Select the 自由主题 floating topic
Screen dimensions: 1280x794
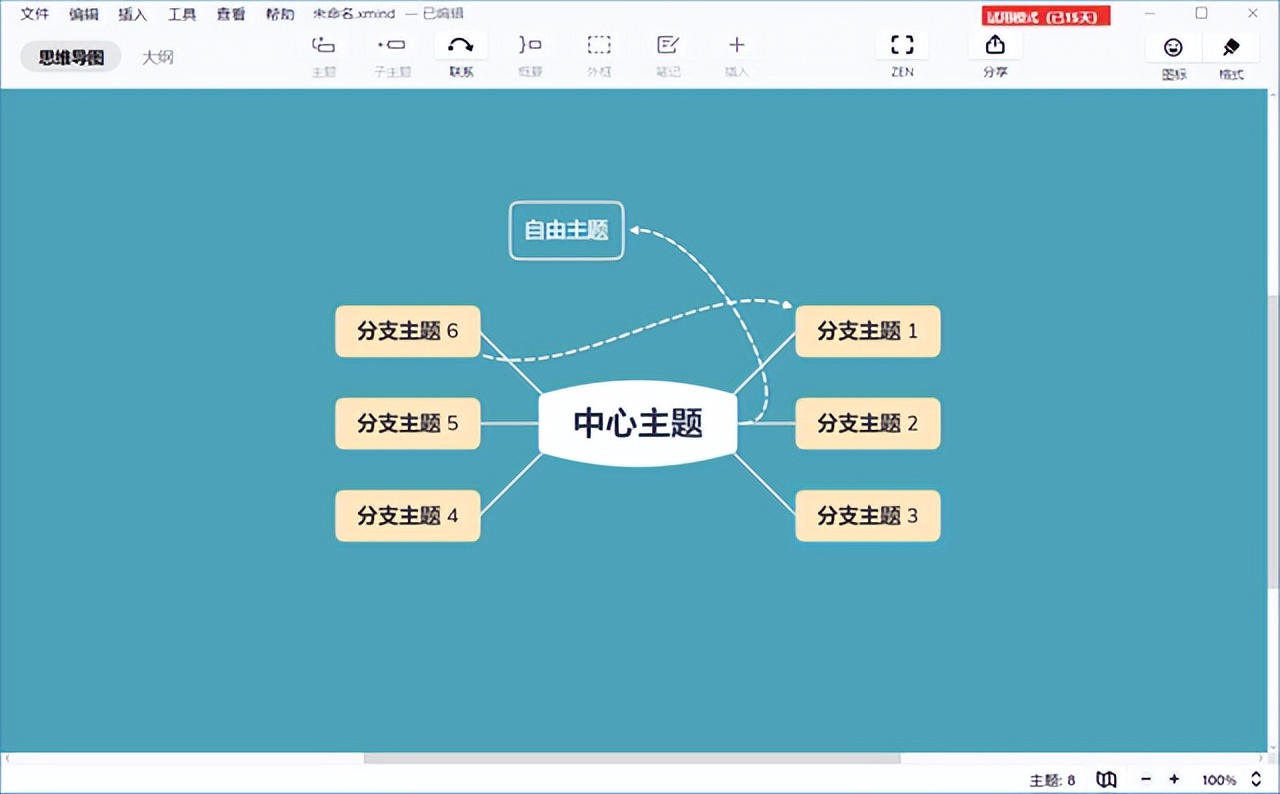point(566,230)
